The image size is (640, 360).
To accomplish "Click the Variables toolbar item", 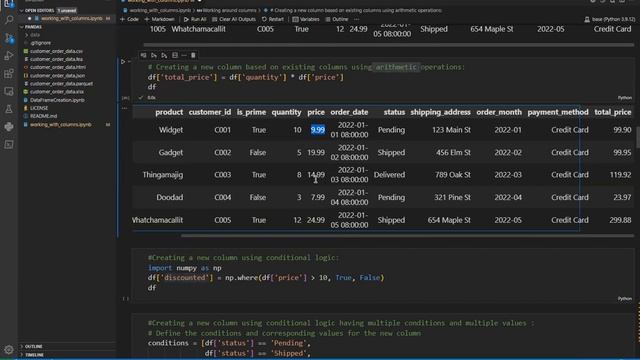I will [x=306, y=19].
